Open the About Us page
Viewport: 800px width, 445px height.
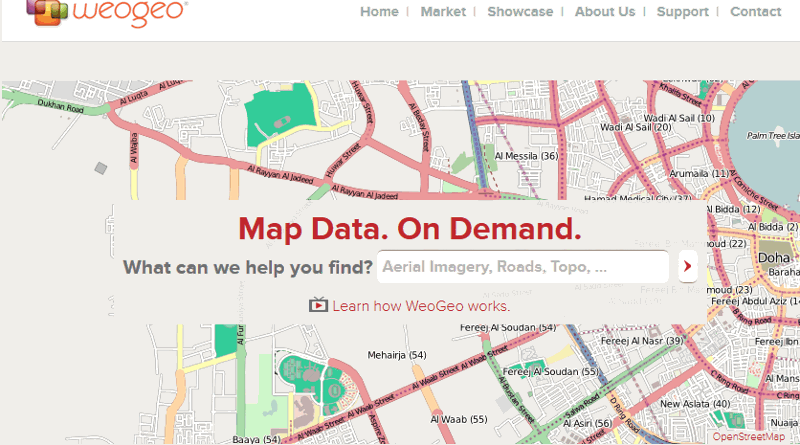[x=605, y=12]
